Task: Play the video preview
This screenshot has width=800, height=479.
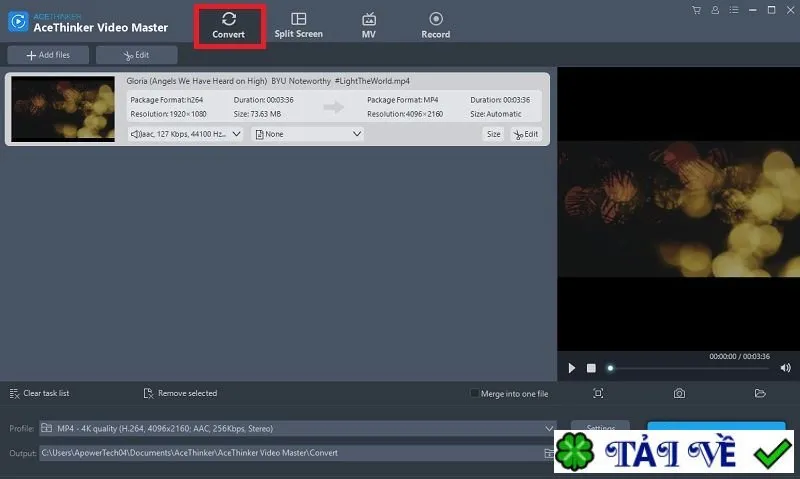Action: (x=571, y=368)
